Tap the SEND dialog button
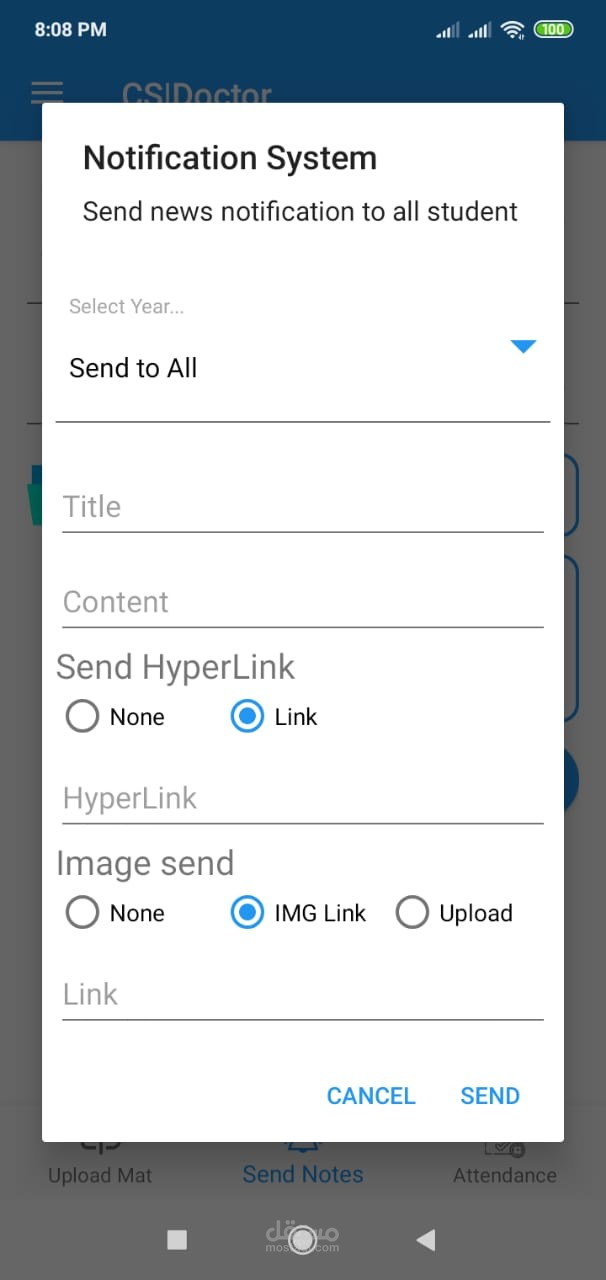The image size is (606, 1280). 490,1096
